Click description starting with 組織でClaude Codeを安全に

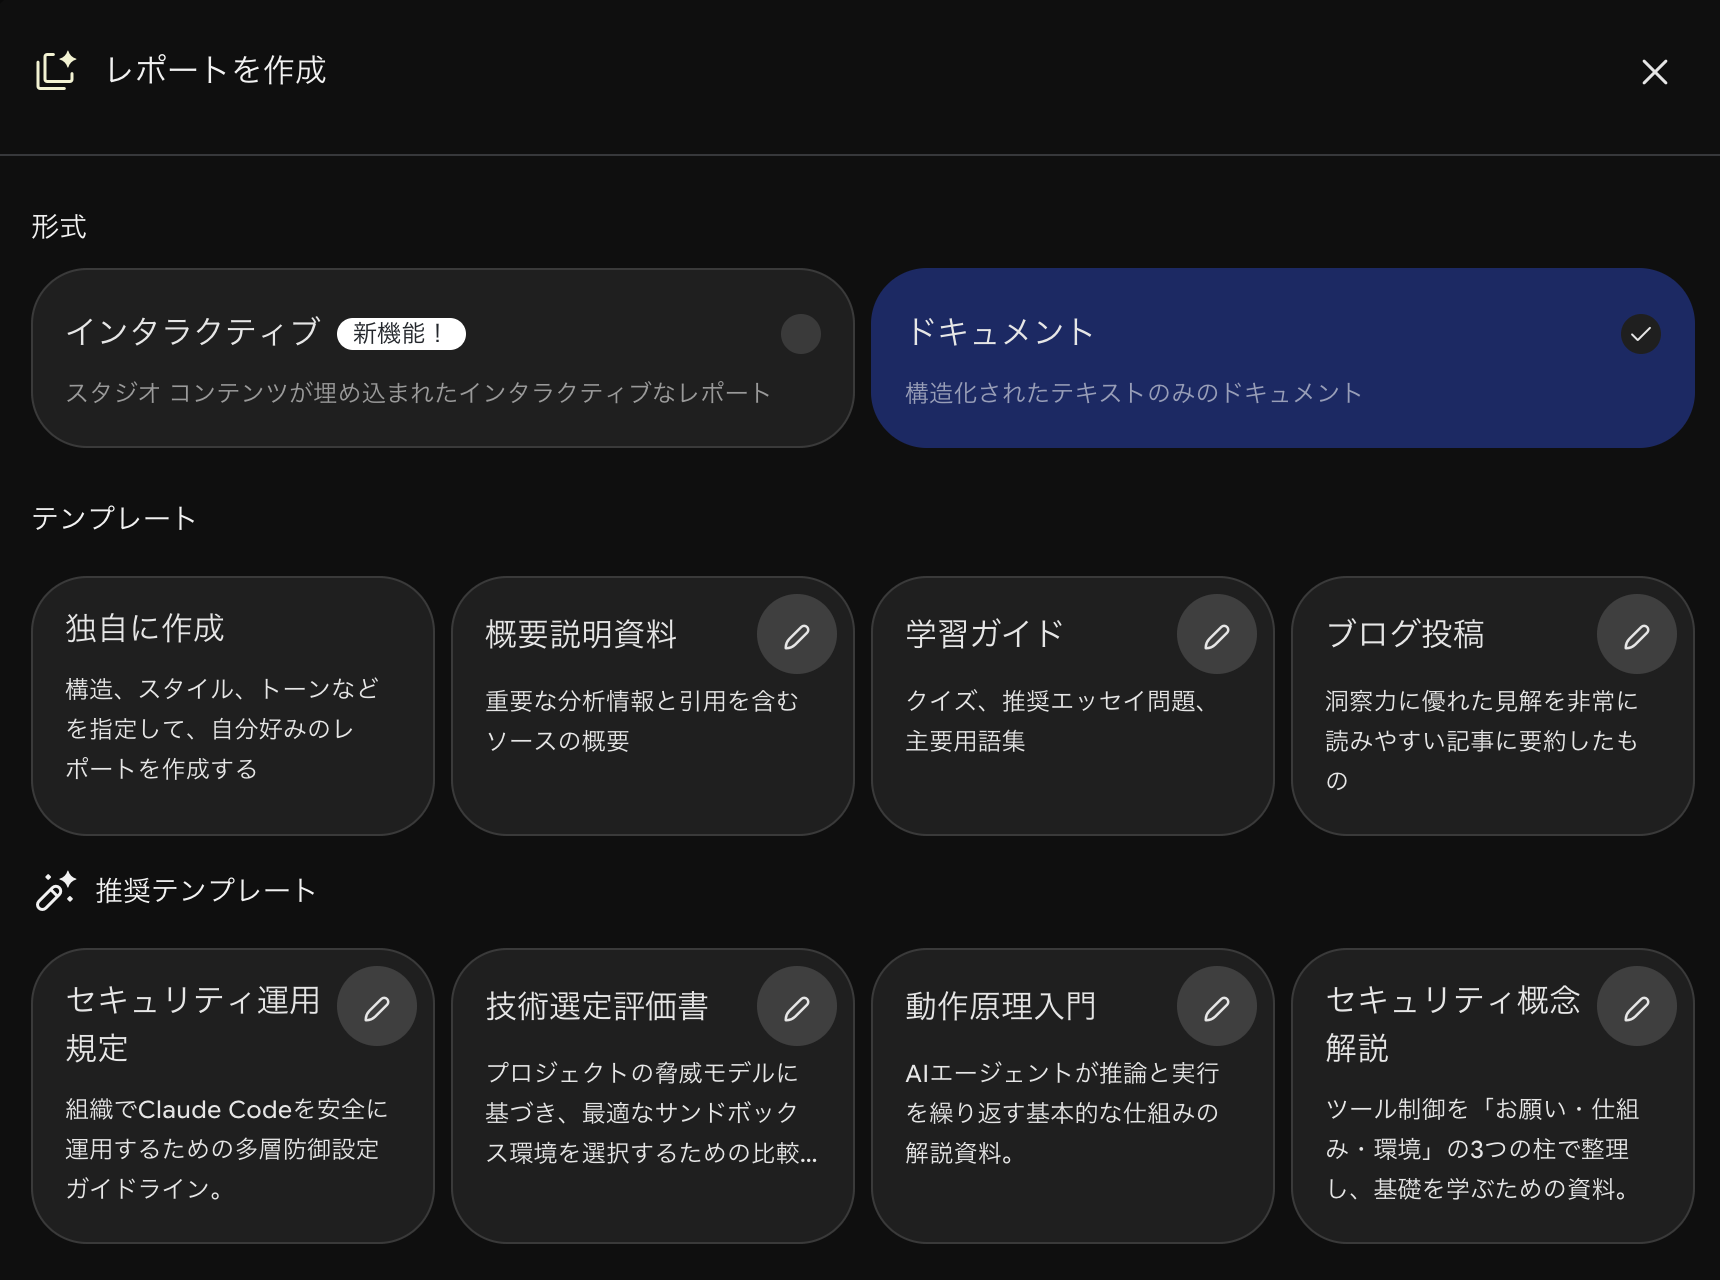pos(226,1149)
